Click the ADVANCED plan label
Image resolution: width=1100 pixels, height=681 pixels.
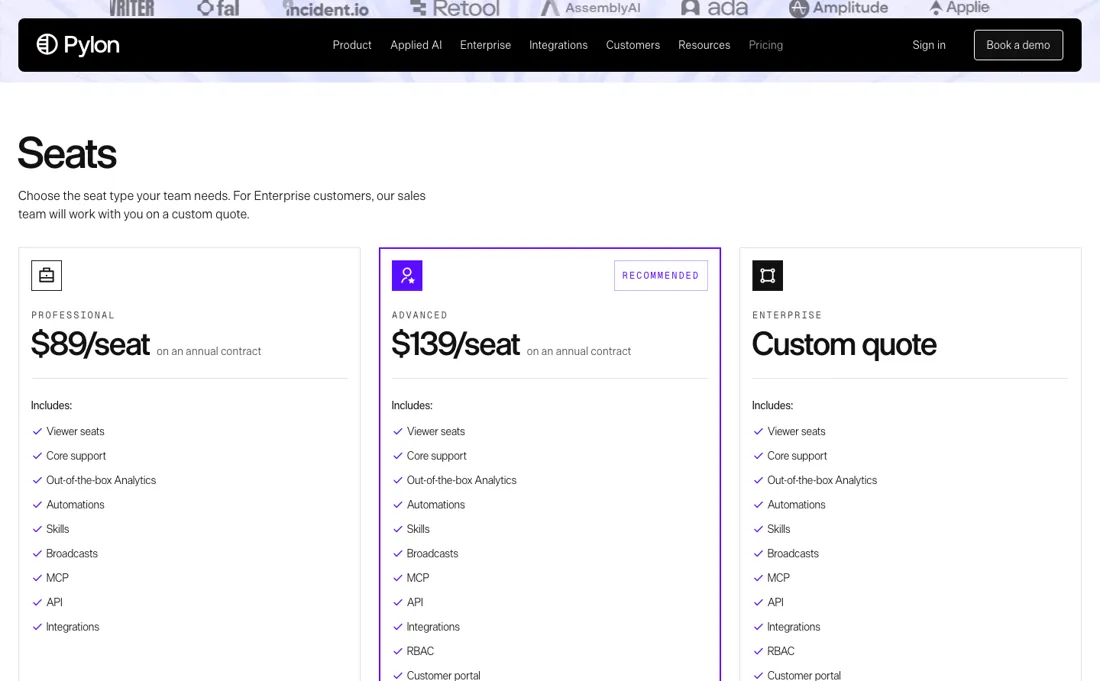click(420, 316)
